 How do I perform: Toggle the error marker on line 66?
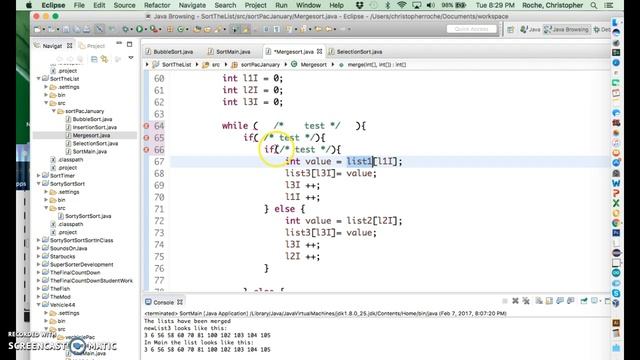[x=146, y=150]
